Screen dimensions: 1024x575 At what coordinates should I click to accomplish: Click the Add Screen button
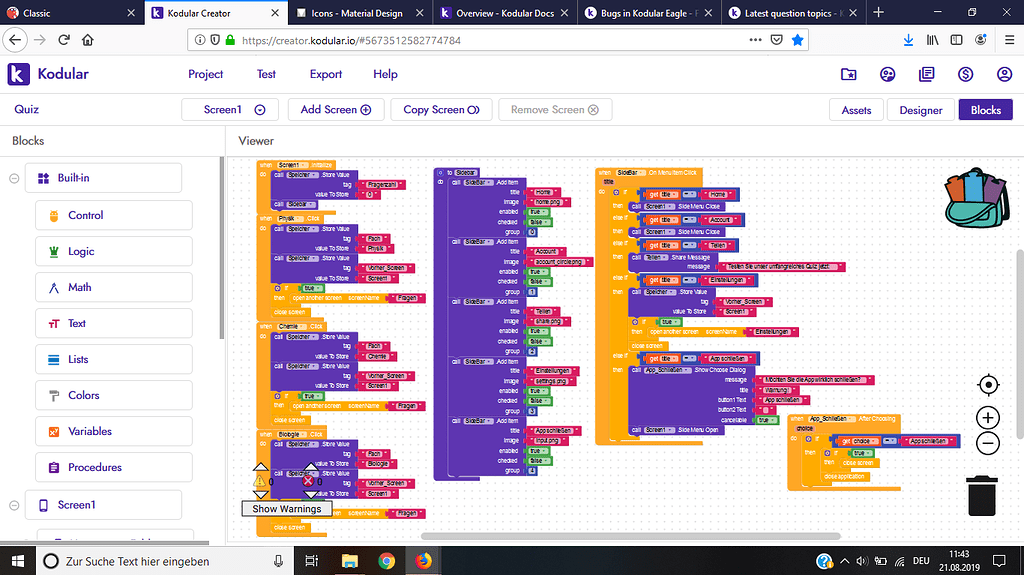(x=335, y=110)
